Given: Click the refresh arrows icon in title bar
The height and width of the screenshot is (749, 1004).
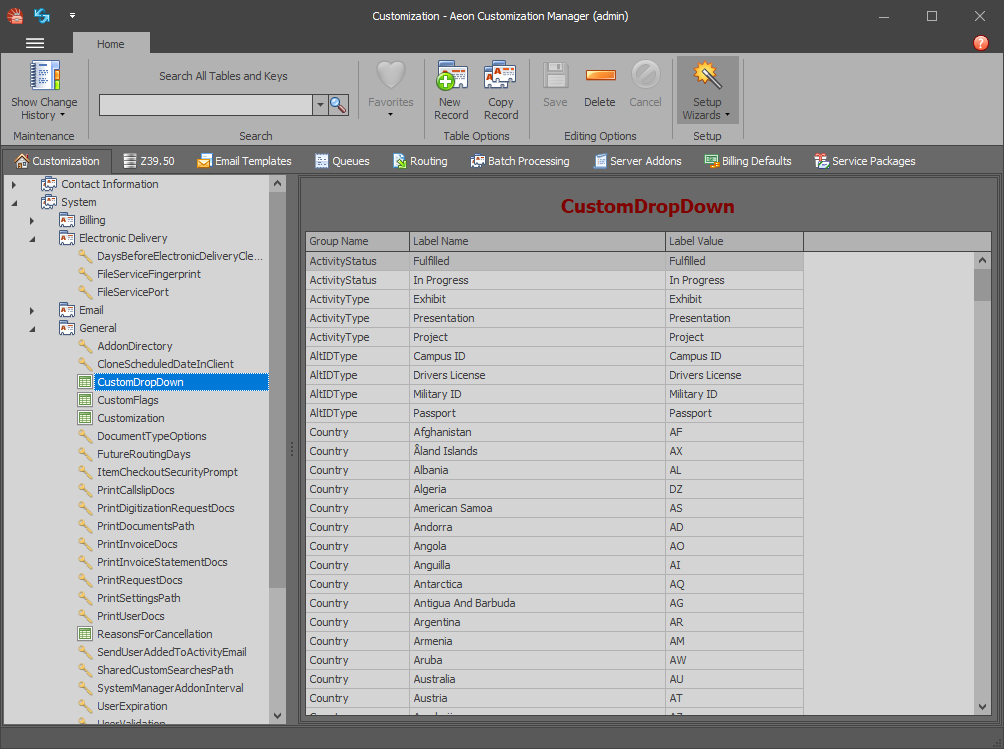Looking at the screenshot, I should pos(42,16).
